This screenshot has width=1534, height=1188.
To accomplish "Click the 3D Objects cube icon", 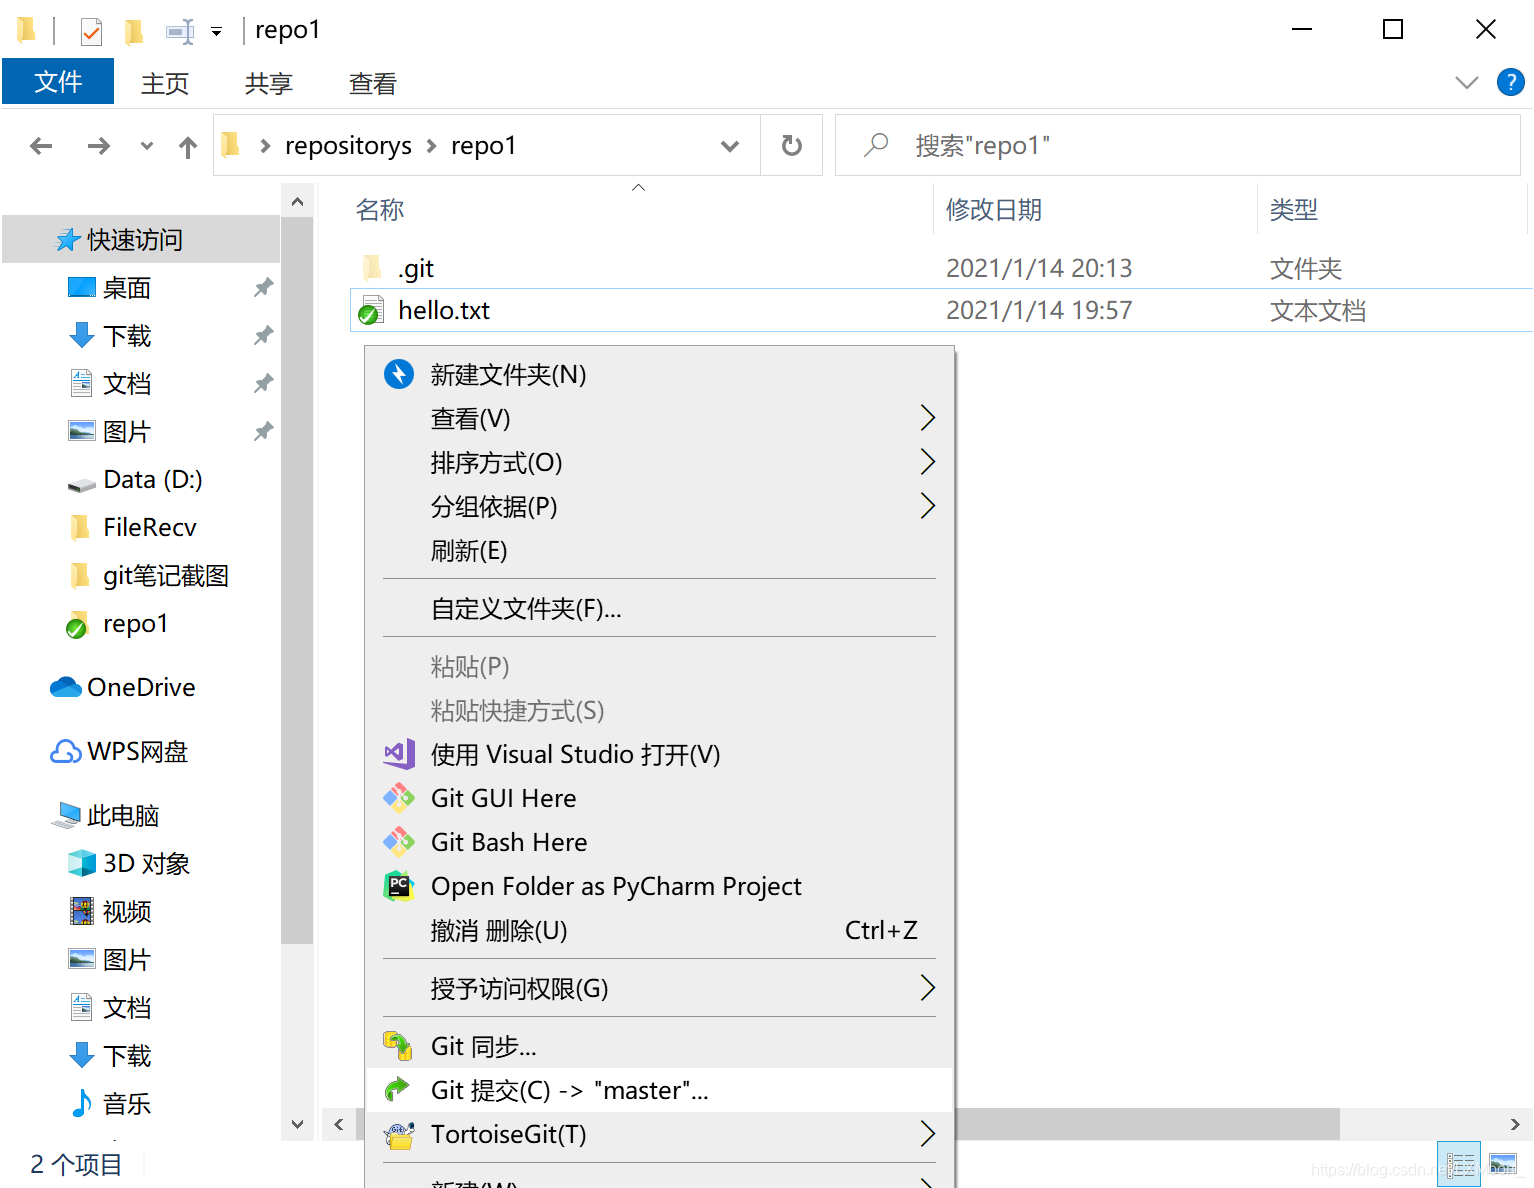I will (x=81, y=863).
